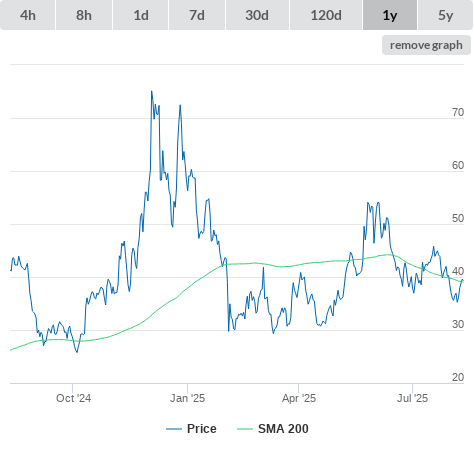The height and width of the screenshot is (455, 474).
Task: Switch chart to 120d range
Action: pos(326,15)
